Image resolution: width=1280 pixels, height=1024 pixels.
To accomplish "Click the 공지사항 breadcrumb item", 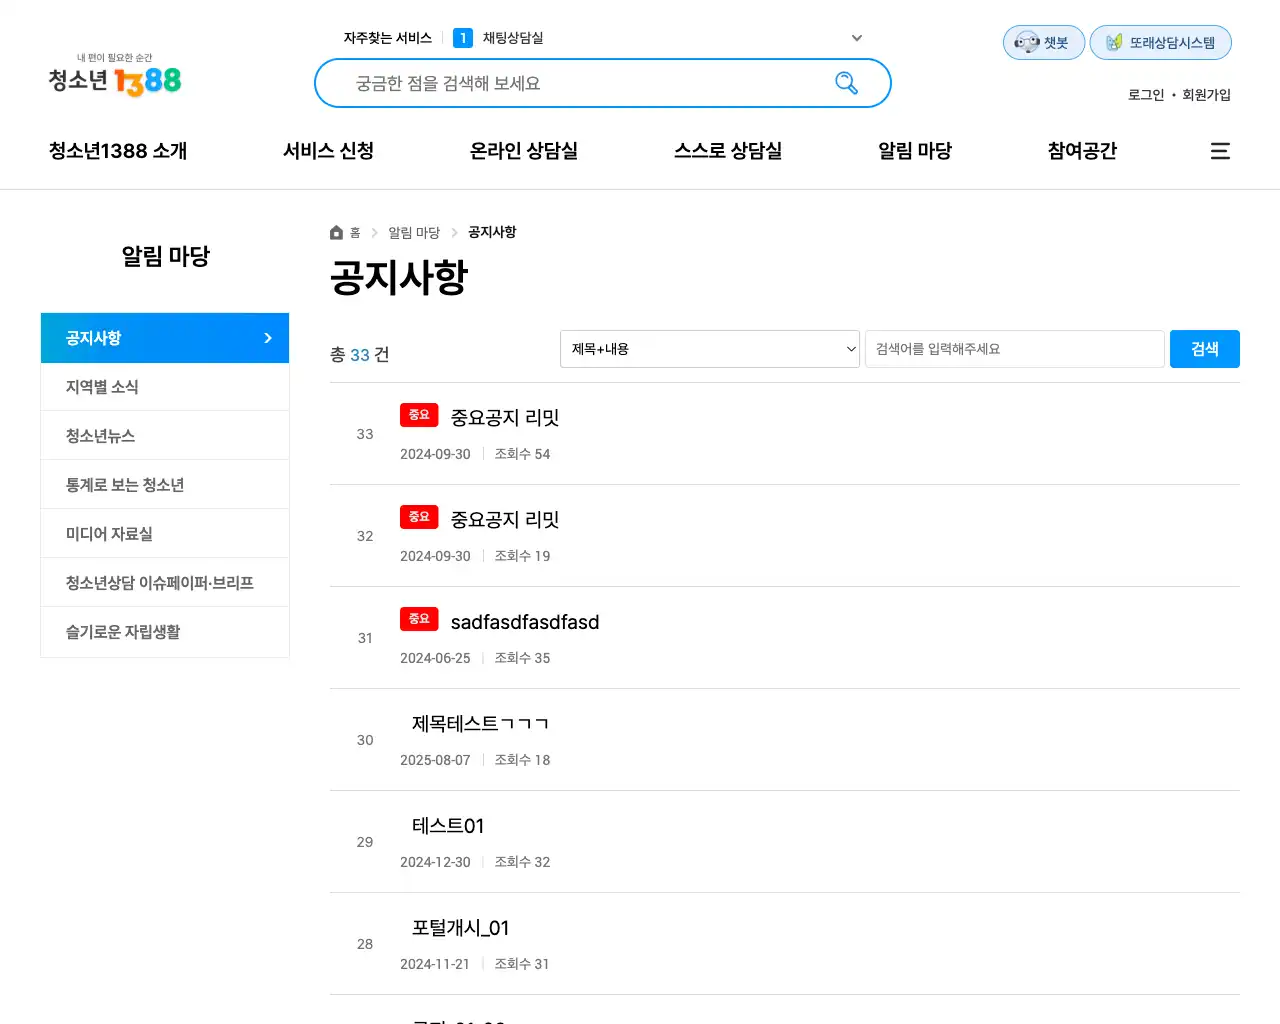I will pyautogui.click(x=492, y=232).
